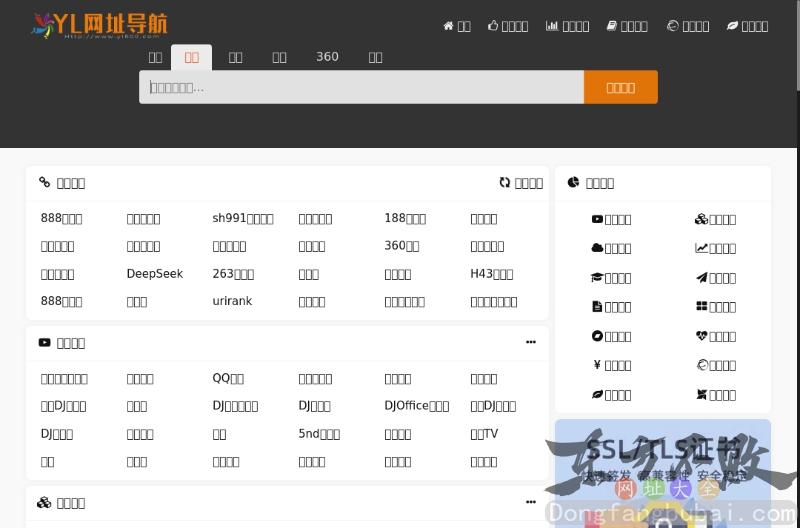Switch to the 360 search tab
Screen dimensions: 800x528
[x=327, y=57]
